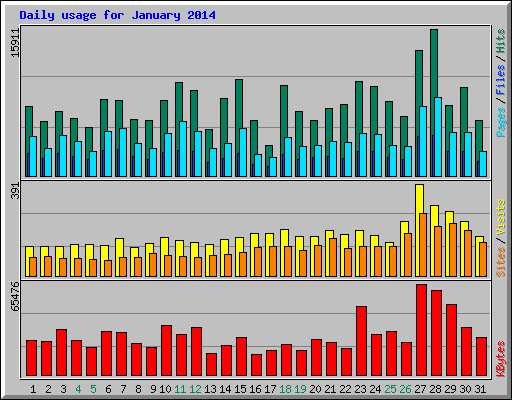
Task: Click the cyan files bar for day 7
Action: click(x=123, y=152)
